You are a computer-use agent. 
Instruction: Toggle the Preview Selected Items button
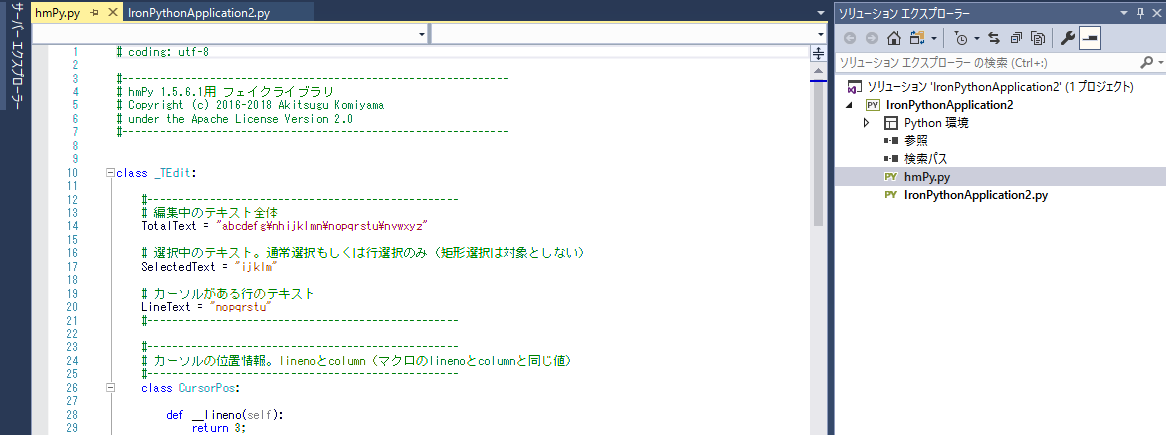[1089, 38]
